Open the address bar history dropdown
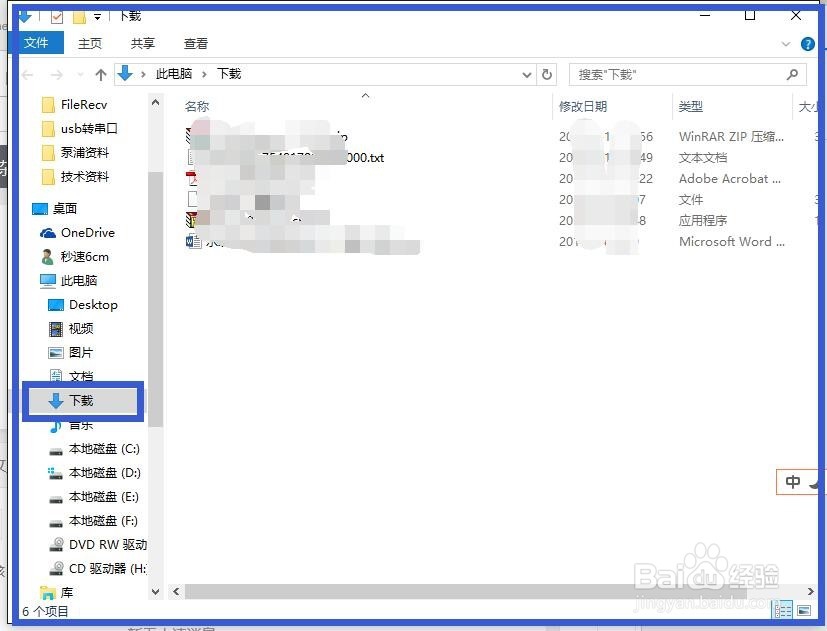Image resolution: width=827 pixels, height=631 pixels. [525, 74]
